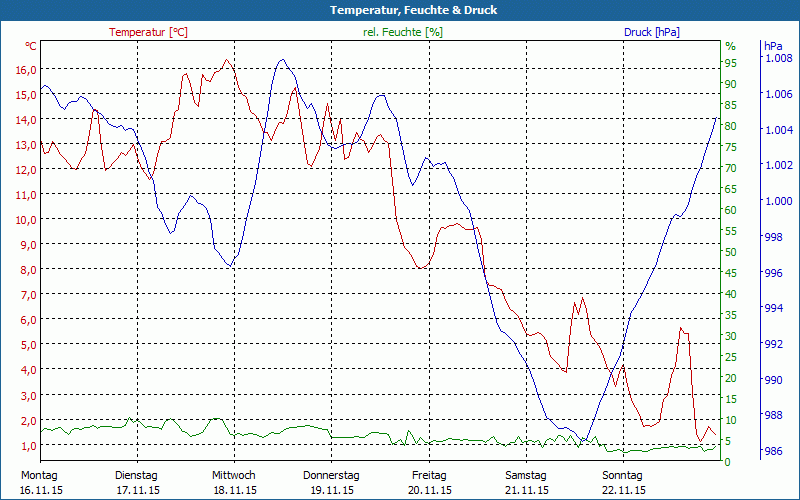The height and width of the screenshot is (500, 800).
Task: Select the Freitag 20.11.15 date label
Action: [x=428, y=482]
